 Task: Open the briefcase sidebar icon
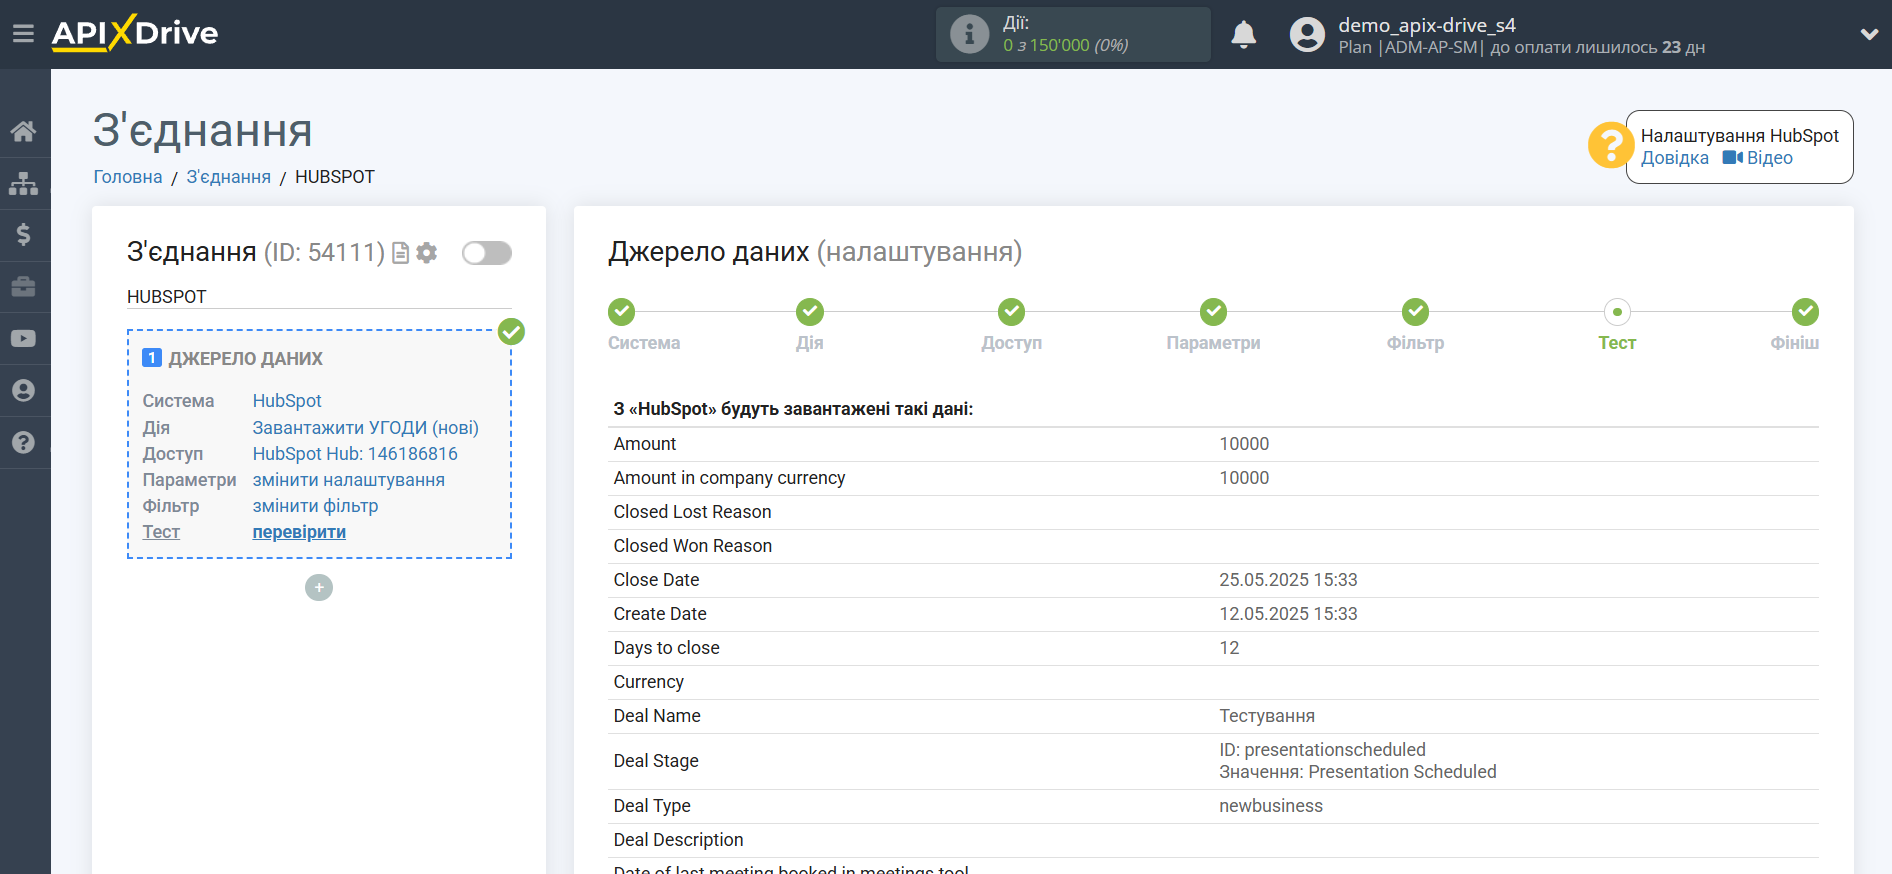pyautogui.click(x=23, y=287)
